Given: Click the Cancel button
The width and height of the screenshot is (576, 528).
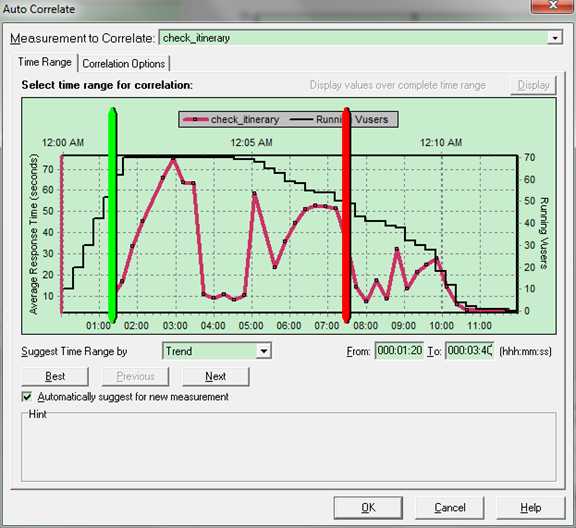Looking at the screenshot, I should click(x=450, y=508).
